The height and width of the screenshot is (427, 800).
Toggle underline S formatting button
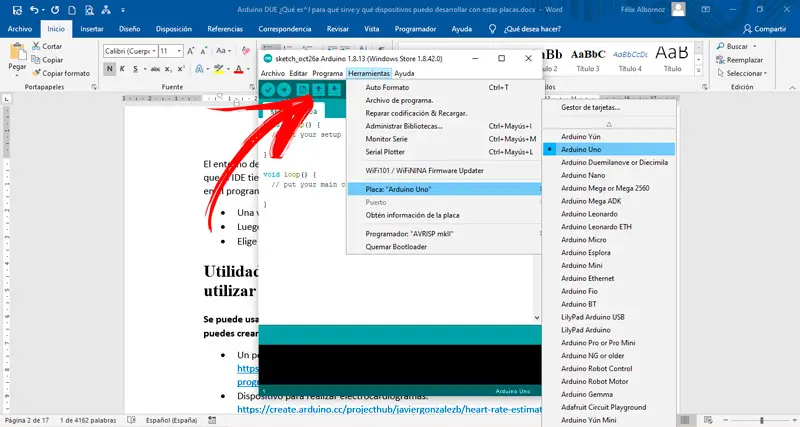click(135, 69)
